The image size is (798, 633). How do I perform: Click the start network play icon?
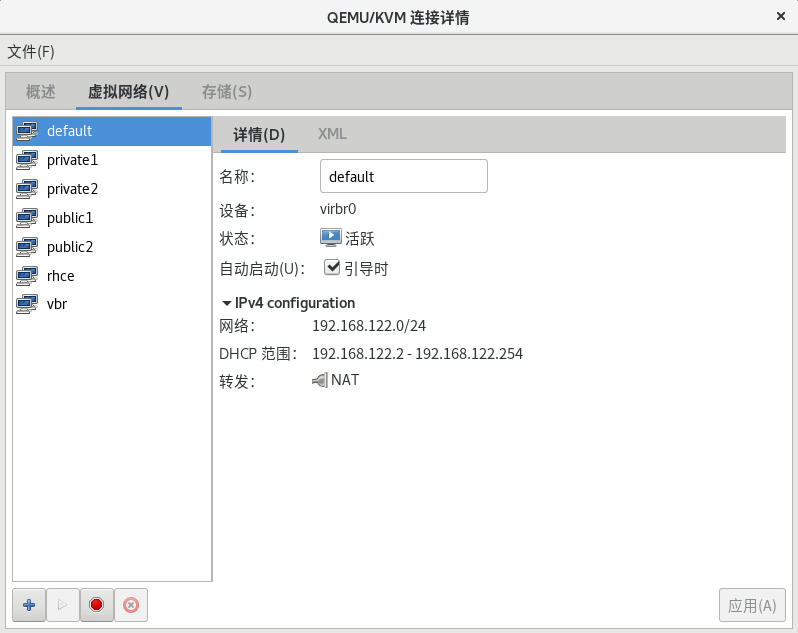(x=63, y=605)
